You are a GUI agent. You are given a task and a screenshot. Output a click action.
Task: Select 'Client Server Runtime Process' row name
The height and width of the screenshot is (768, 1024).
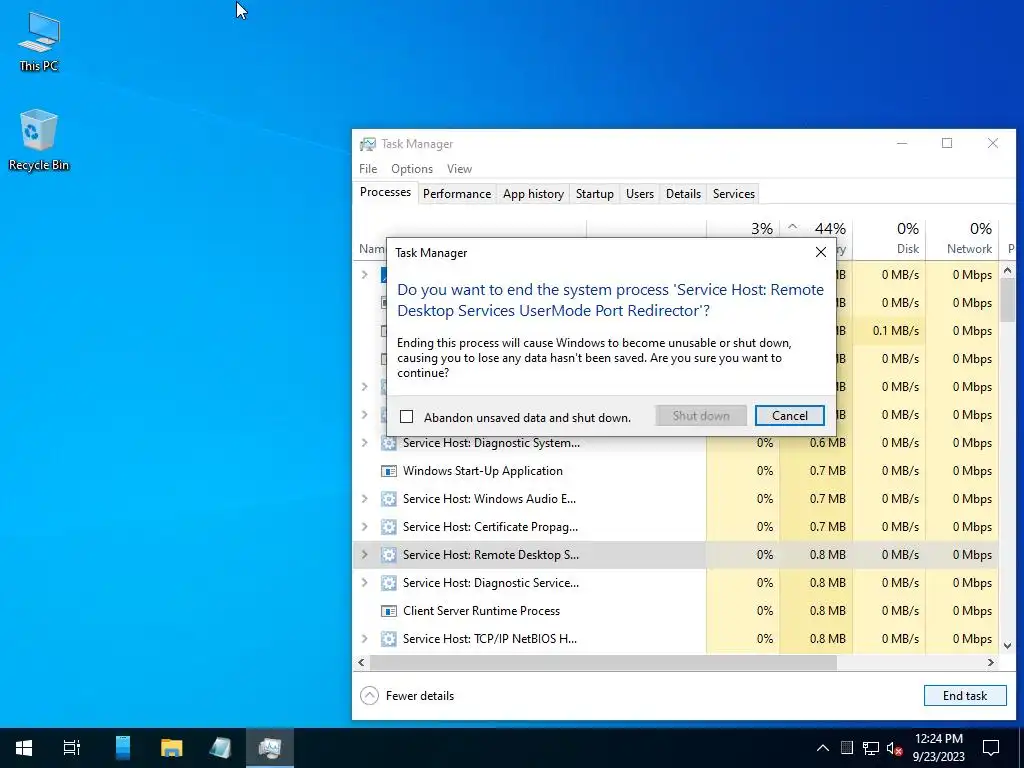[x=481, y=611]
